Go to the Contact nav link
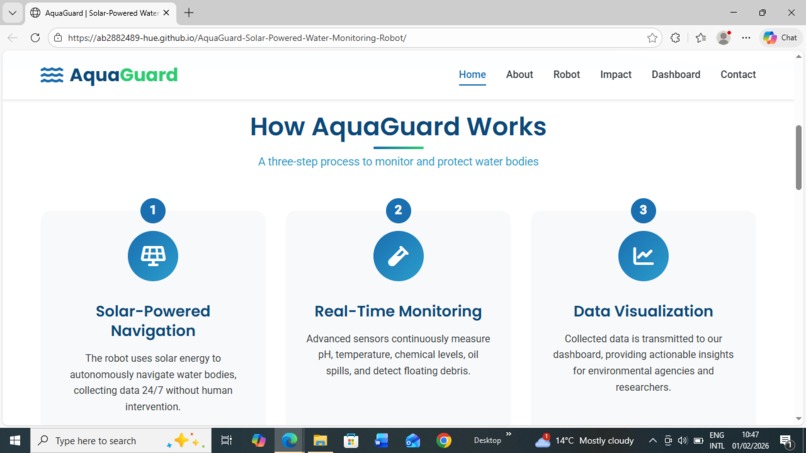Image resolution: width=806 pixels, height=453 pixels. 738,75
